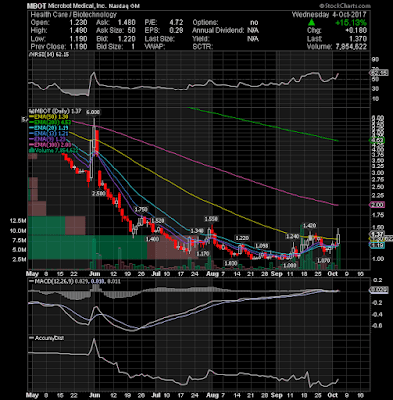The image size is (393, 400).
Task: Click the Ask value 1.480
Action: click(x=127, y=23)
